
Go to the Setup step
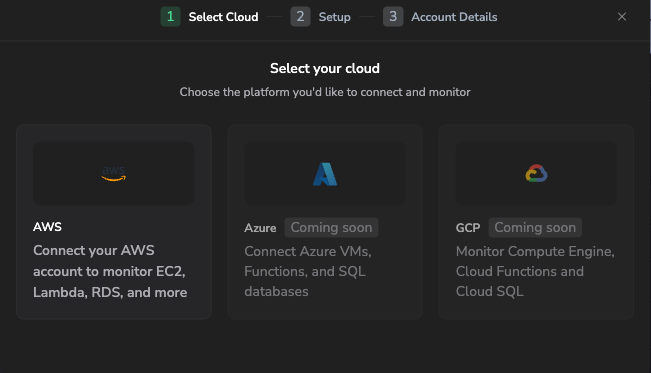tap(335, 17)
